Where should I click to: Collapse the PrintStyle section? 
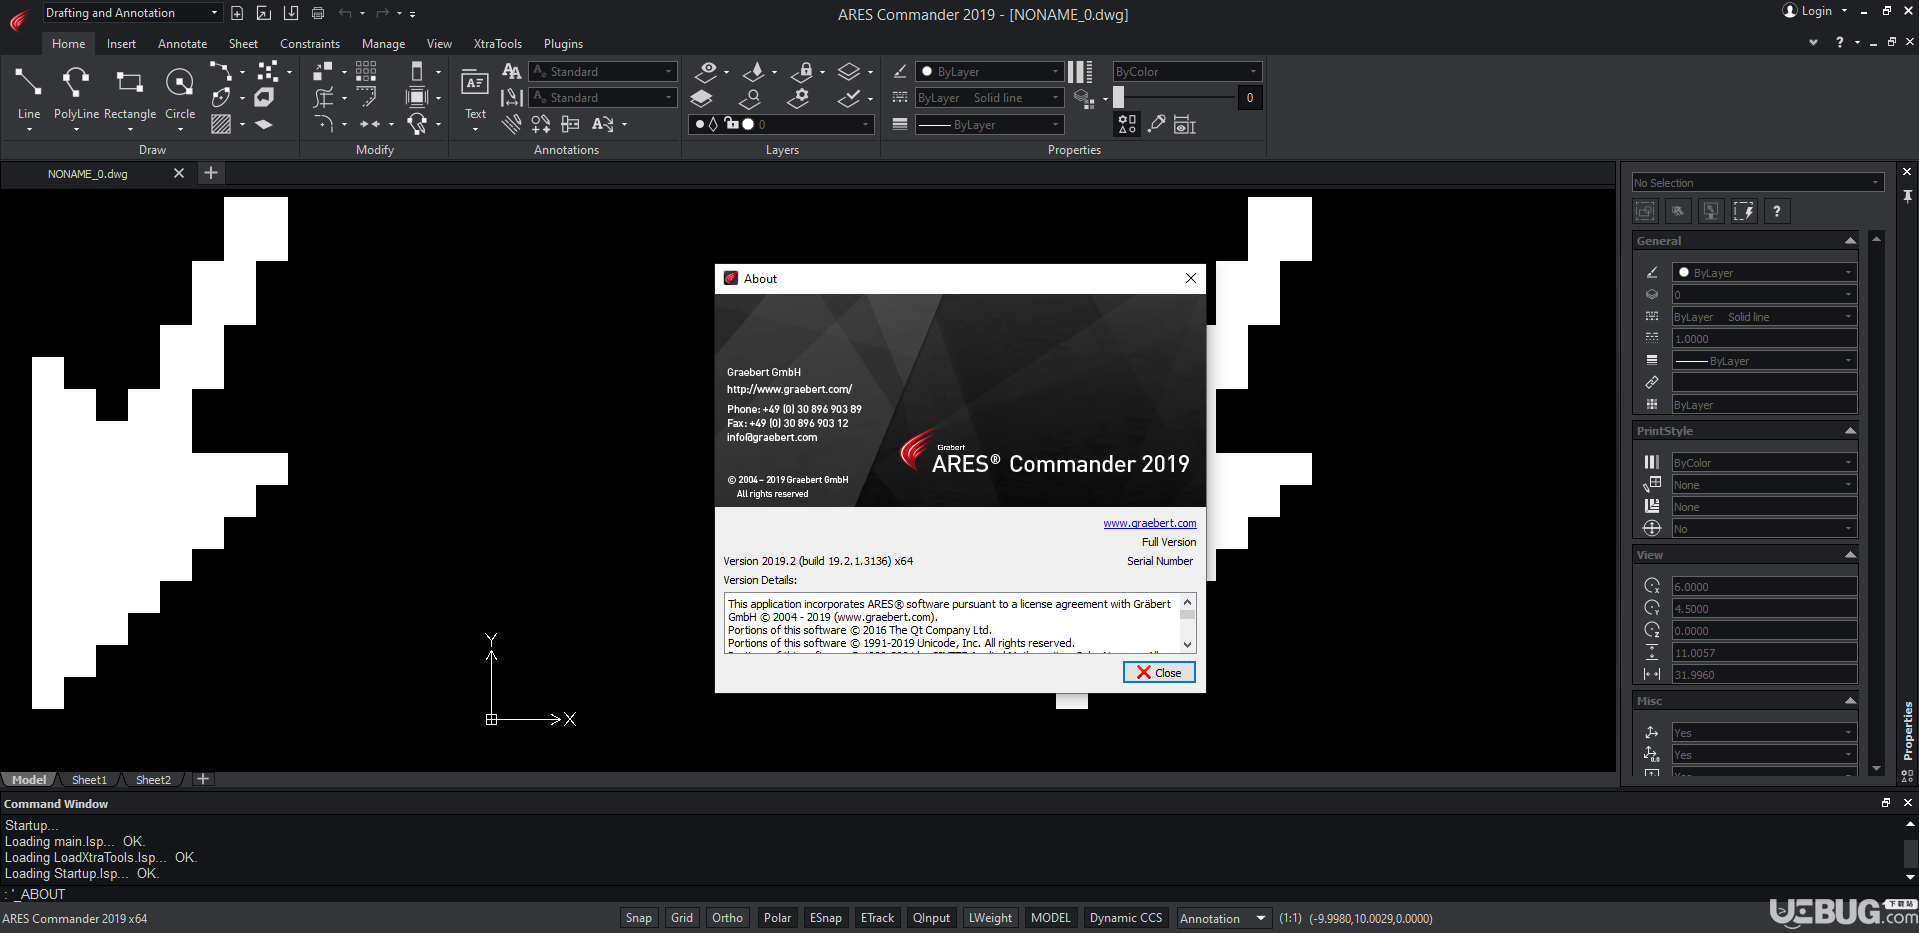1850,431
